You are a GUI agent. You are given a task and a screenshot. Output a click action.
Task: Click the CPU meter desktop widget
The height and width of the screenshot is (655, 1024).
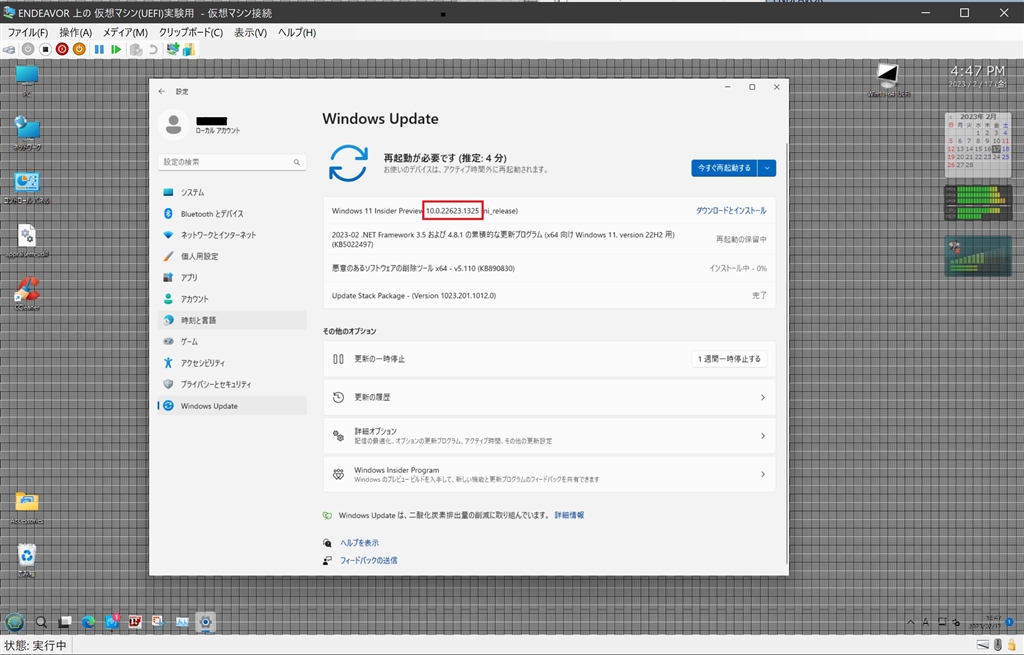click(x=978, y=202)
